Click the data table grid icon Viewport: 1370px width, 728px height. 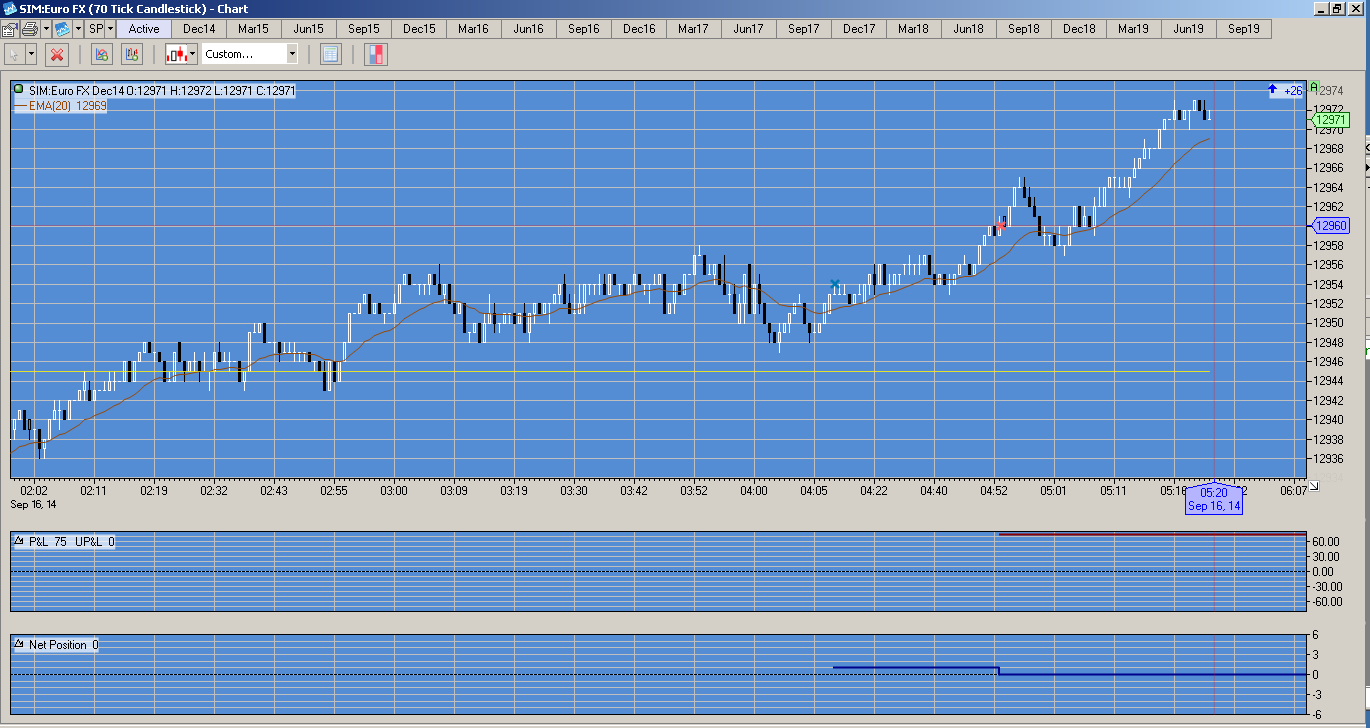coord(331,54)
